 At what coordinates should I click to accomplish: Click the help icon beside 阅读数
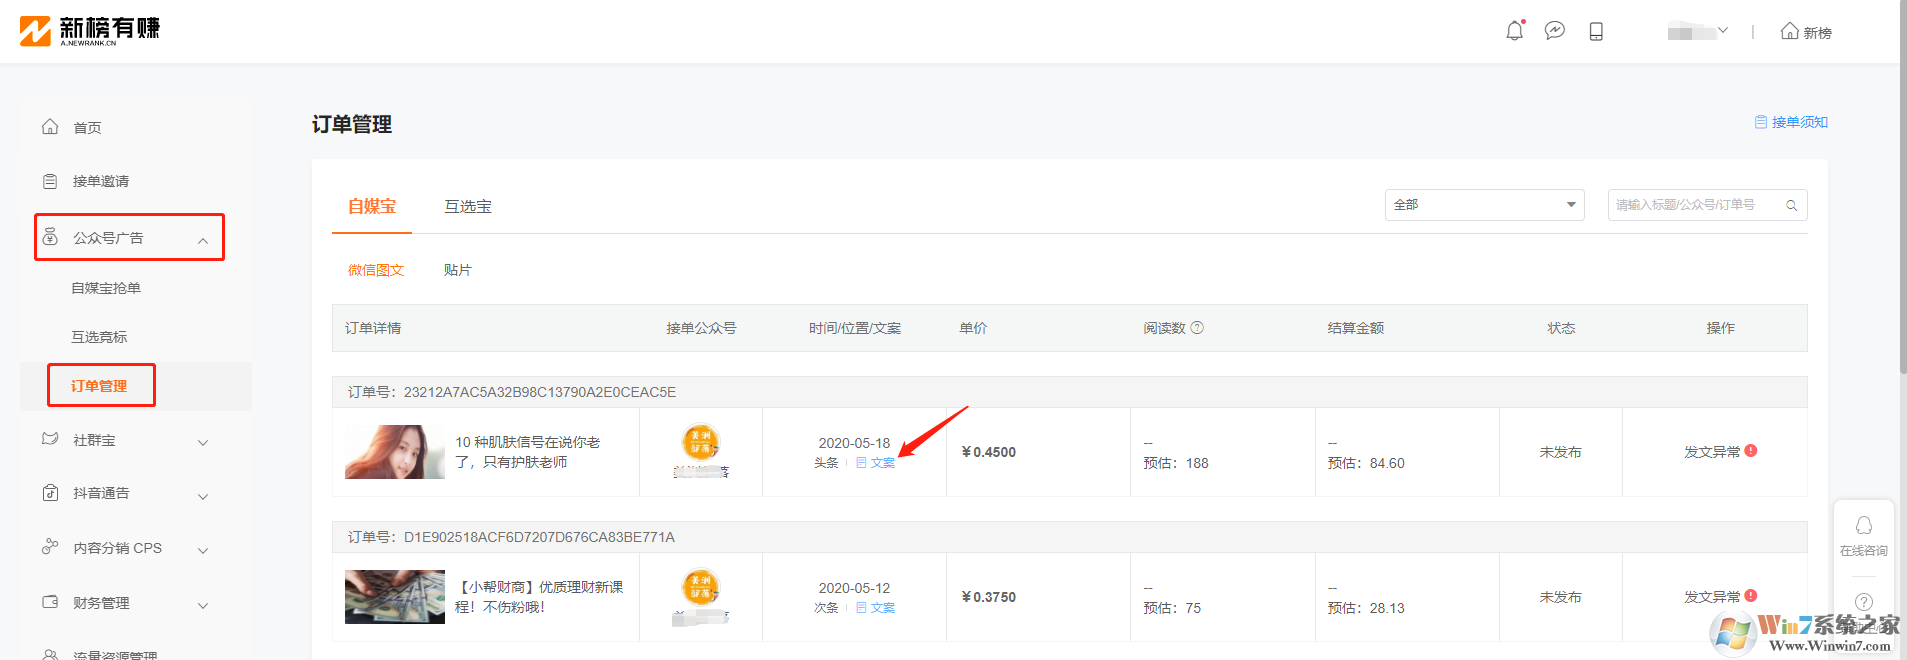[1197, 328]
